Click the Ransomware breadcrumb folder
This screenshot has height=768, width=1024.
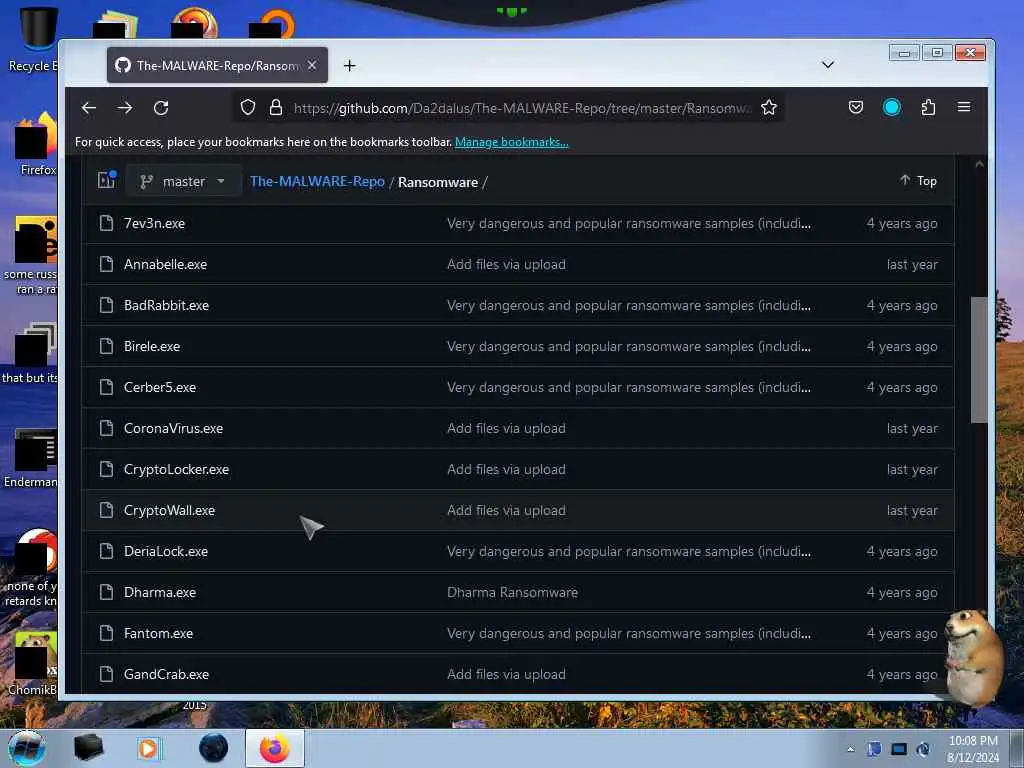coord(438,182)
